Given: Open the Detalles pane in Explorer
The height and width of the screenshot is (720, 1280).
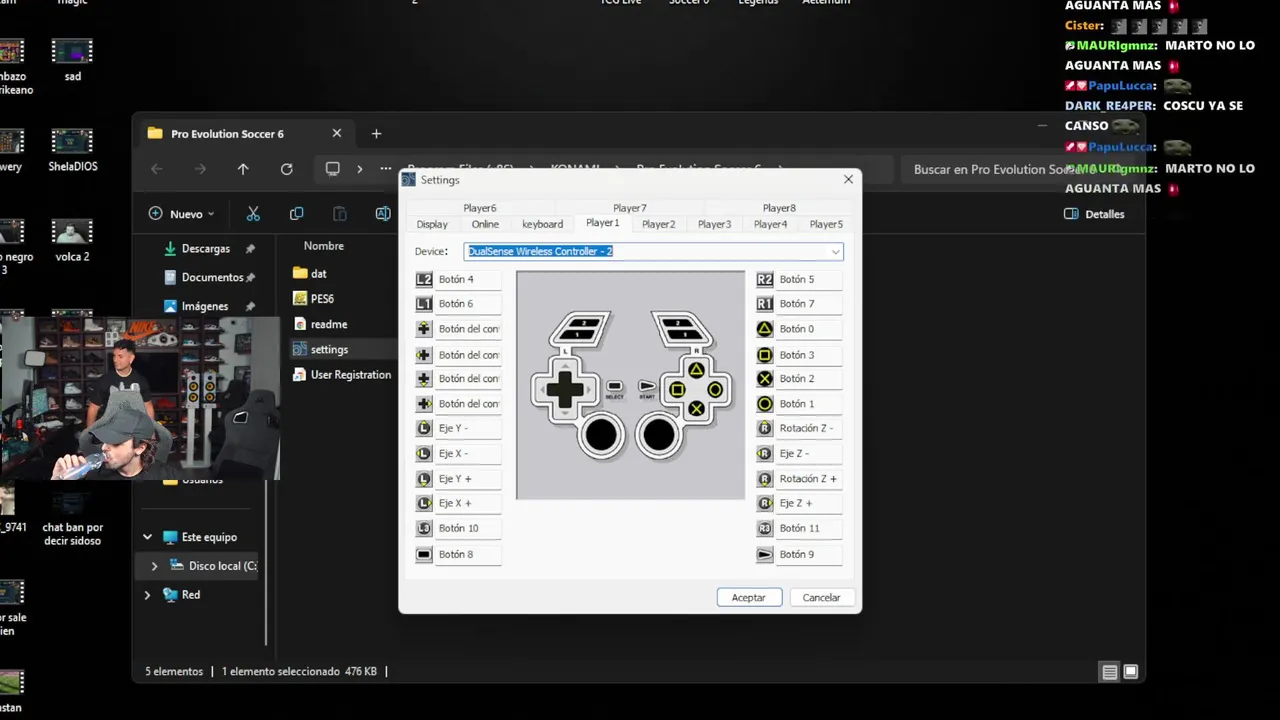Looking at the screenshot, I should 1094,214.
